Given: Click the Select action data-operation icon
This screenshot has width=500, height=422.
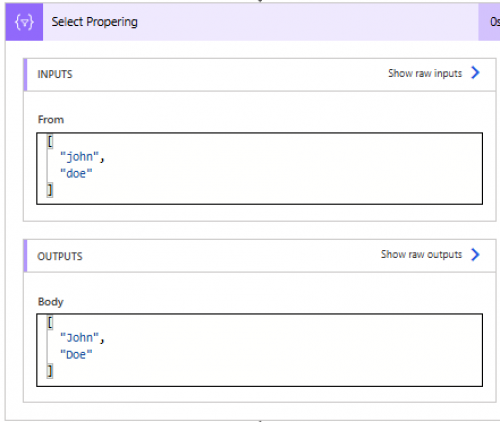Looking at the screenshot, I should coord(24,22).
